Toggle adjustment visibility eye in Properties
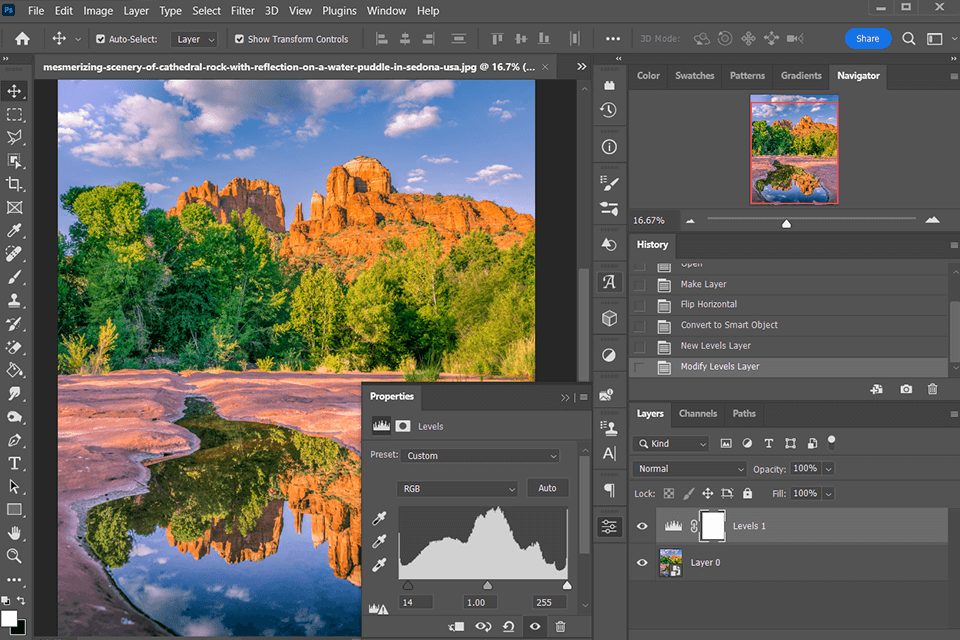The height and width of the screenshot is (640, 960). (x=534, y=627)
